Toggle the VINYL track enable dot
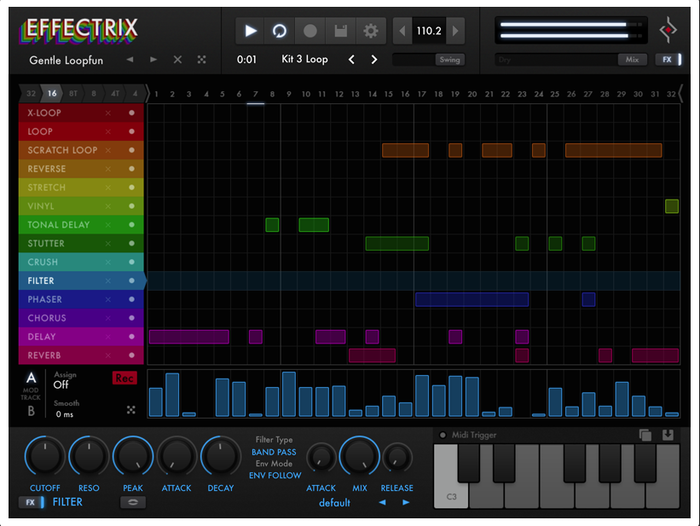Screen dimensions: 700x526 [132, 206]
